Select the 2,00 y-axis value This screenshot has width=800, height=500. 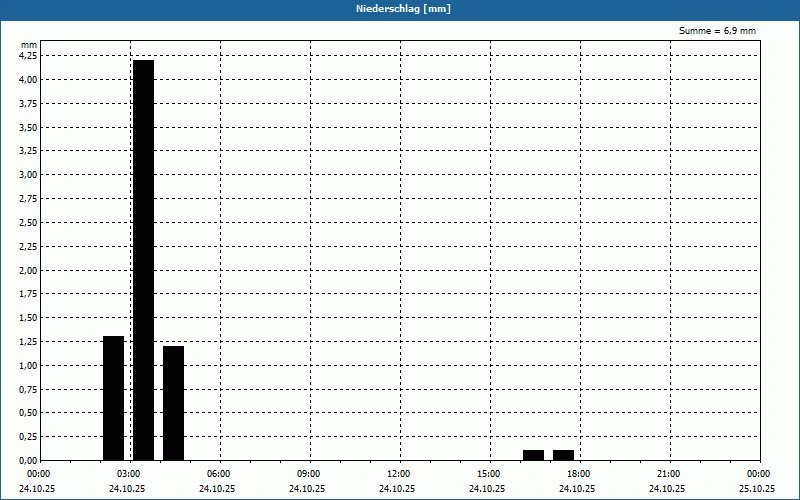pos(28,270)
